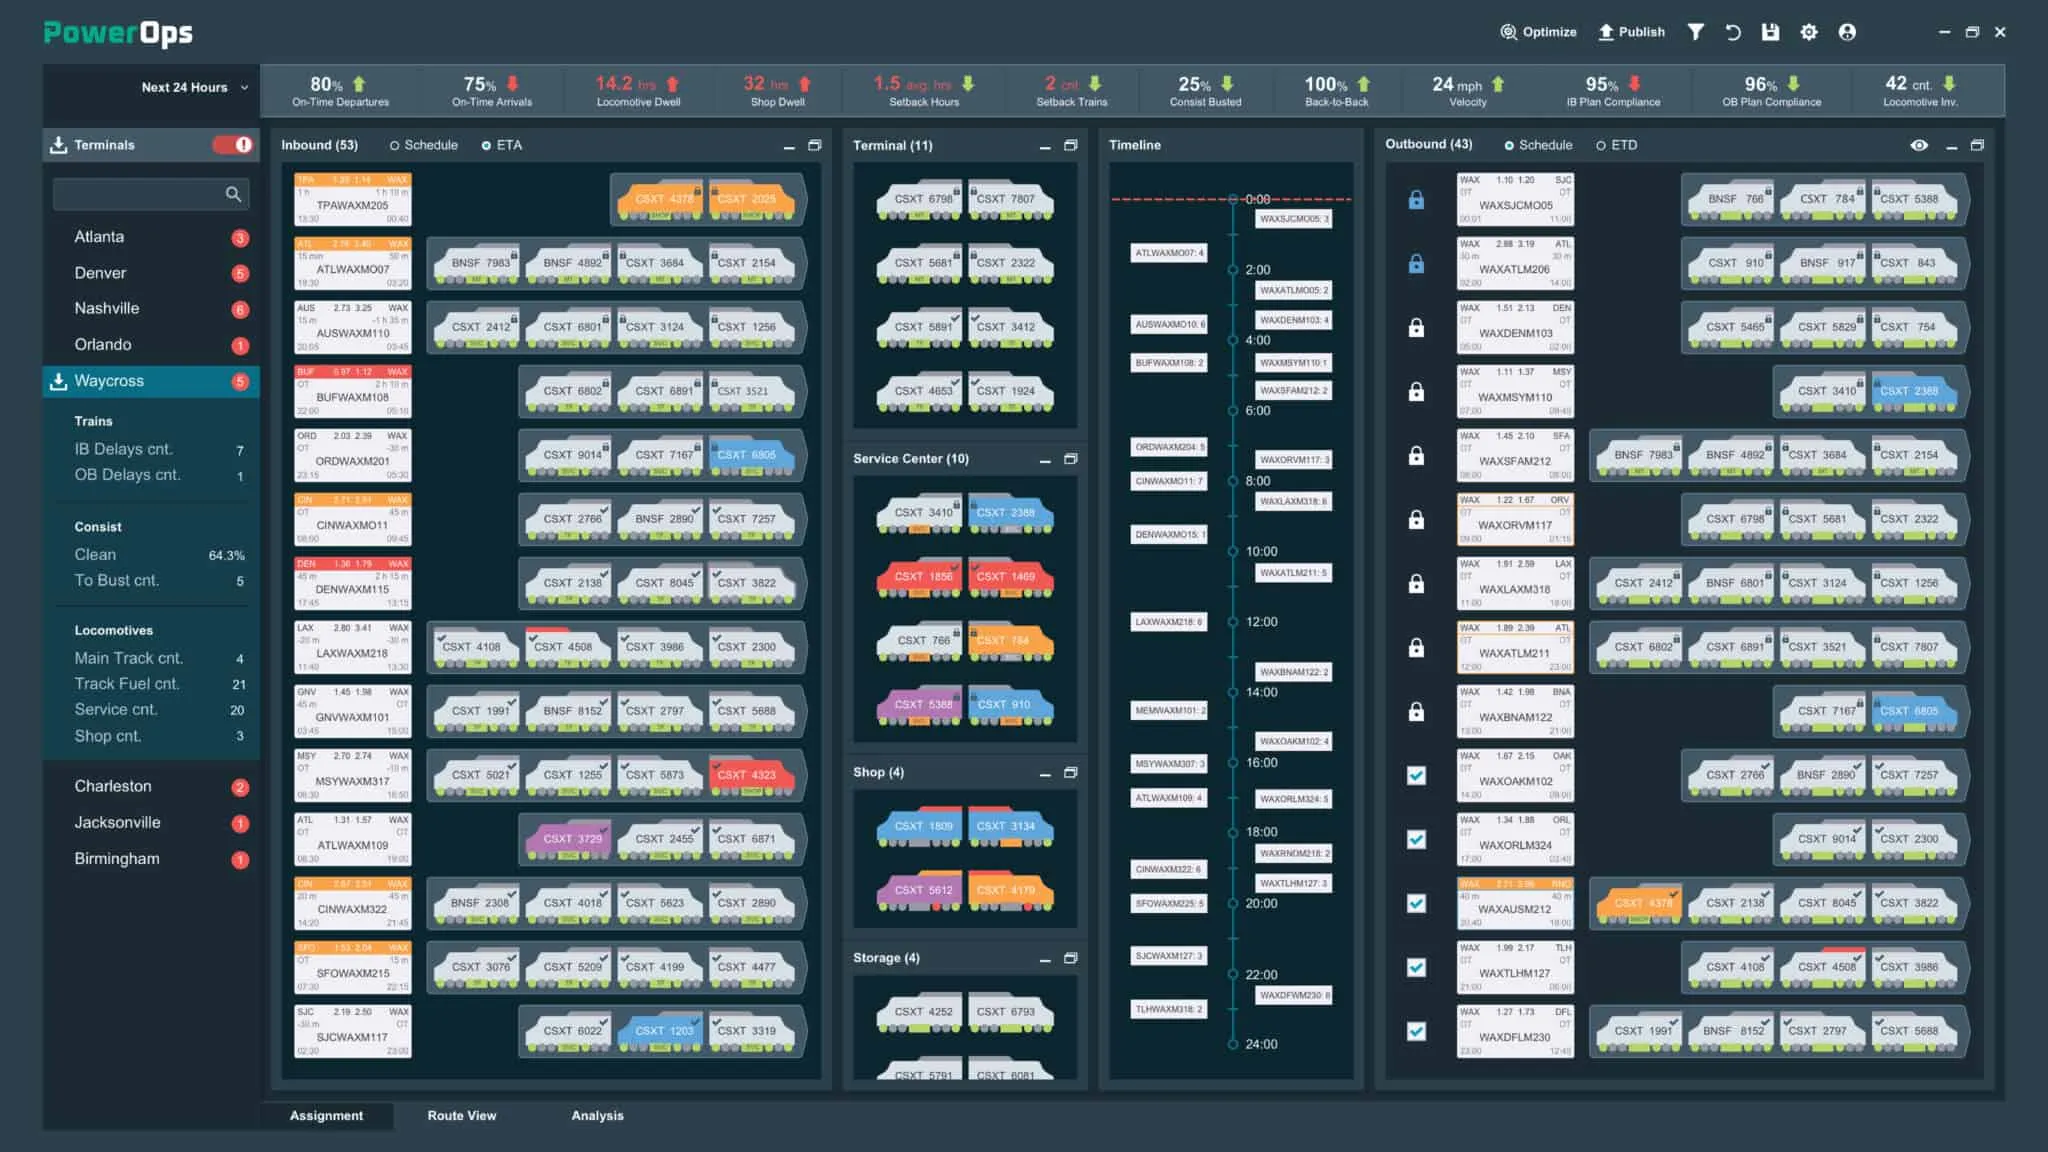Collapse the Waycross terminal item
Screen dimensions: 2048x1152
coord(109,381)
